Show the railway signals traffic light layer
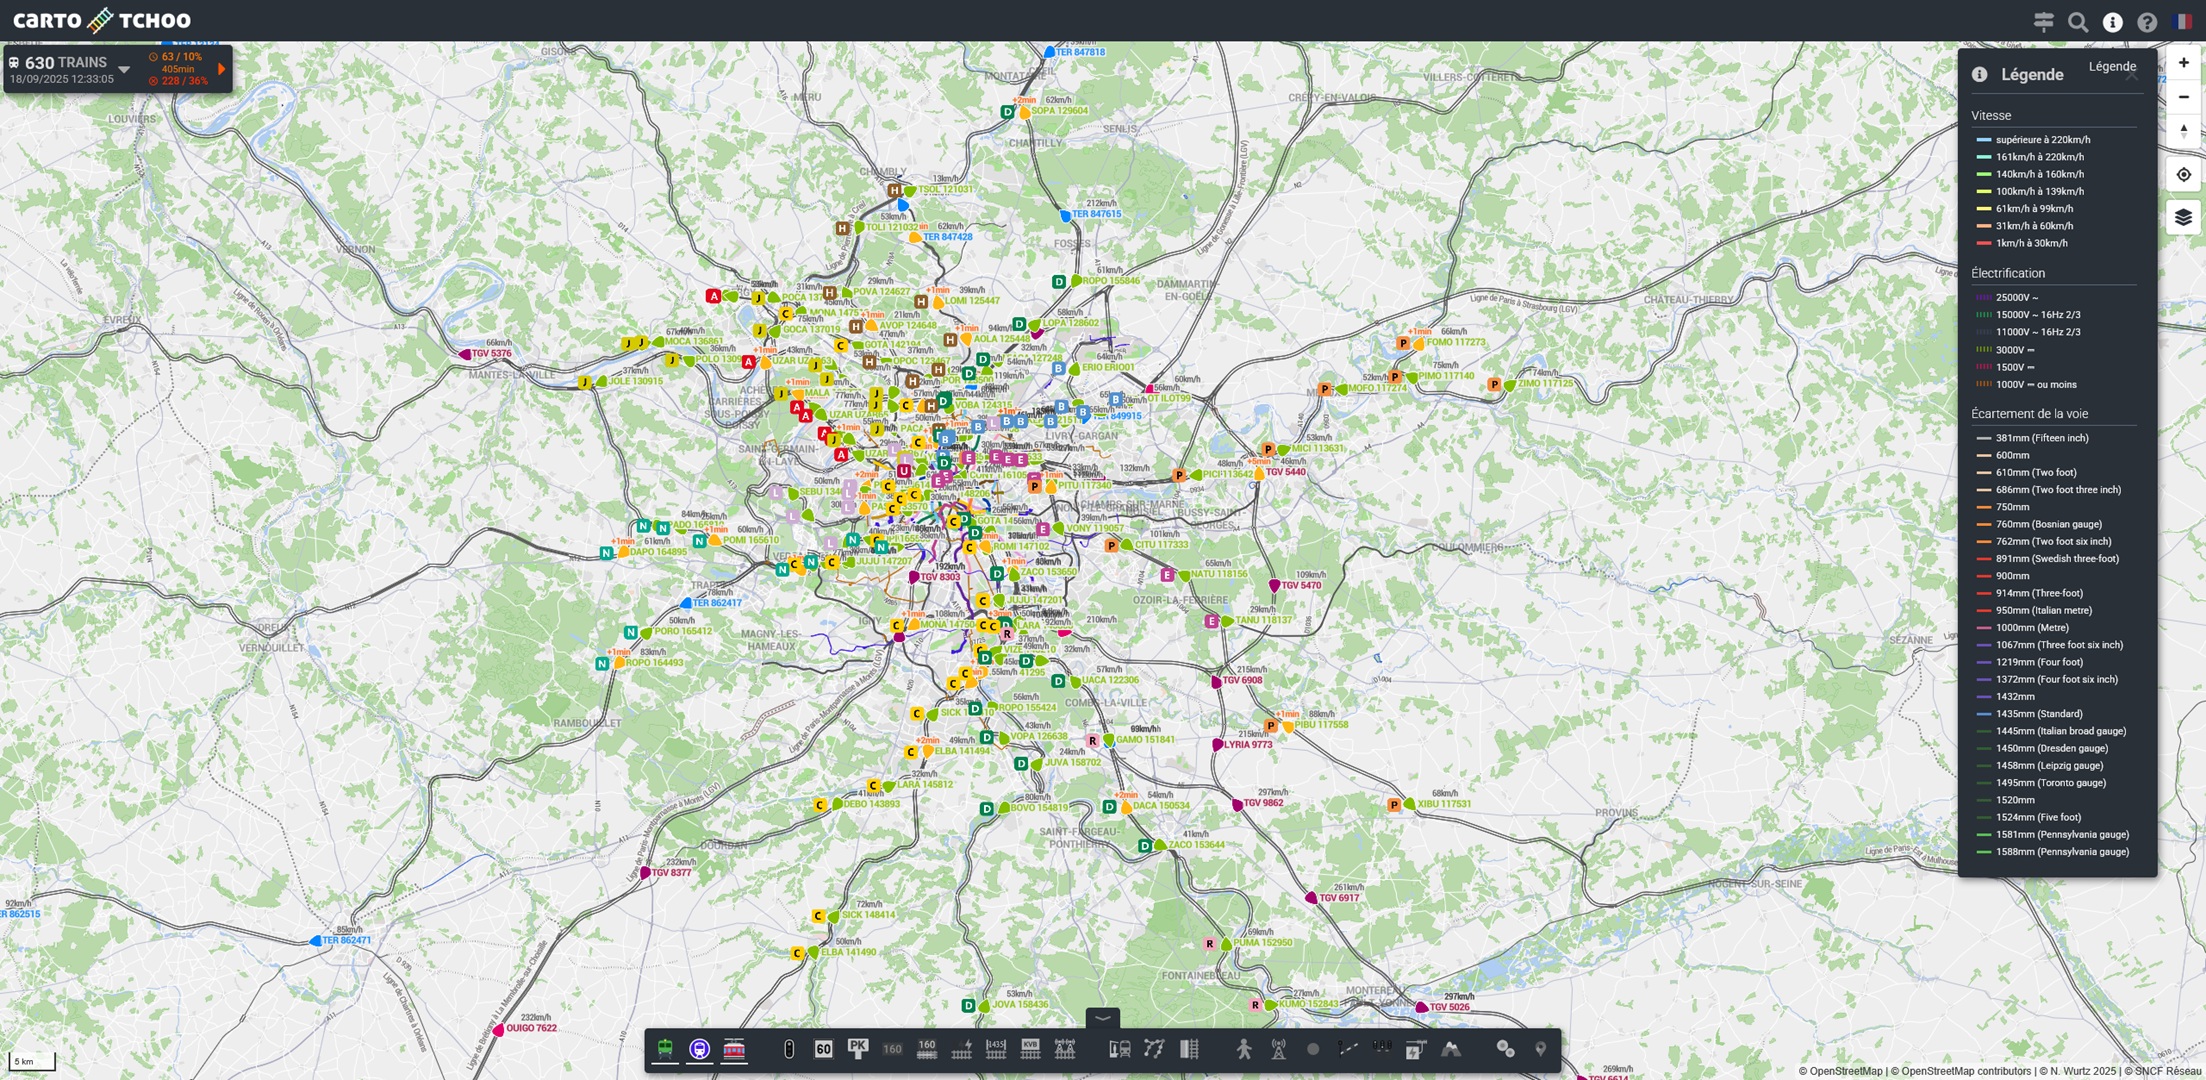This screenshot has height=1080, width=2206. click(x=789, y=1049)
